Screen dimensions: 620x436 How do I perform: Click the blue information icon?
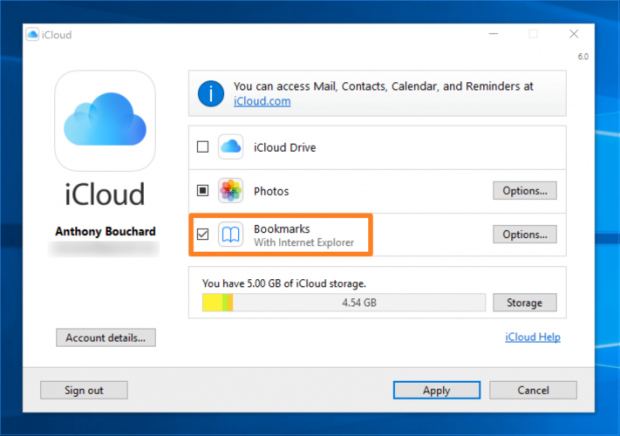click(211, 94)
